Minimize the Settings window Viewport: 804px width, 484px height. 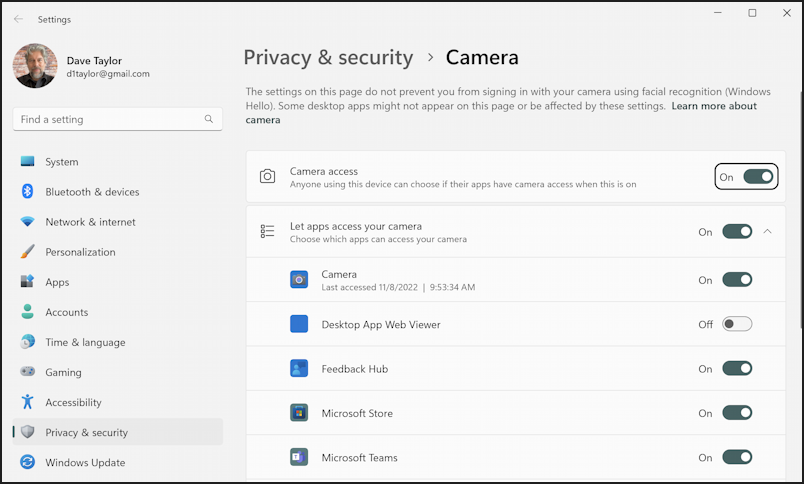tap(718, 13)
